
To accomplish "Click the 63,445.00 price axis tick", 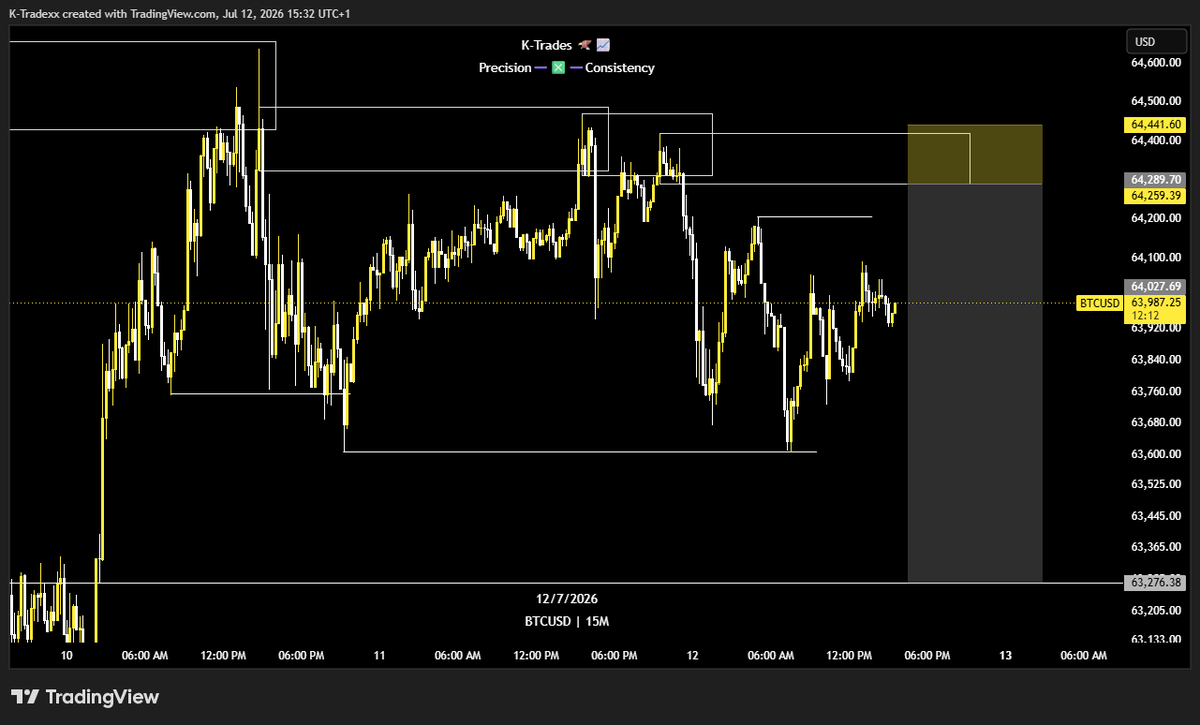I will (1155, 515).
